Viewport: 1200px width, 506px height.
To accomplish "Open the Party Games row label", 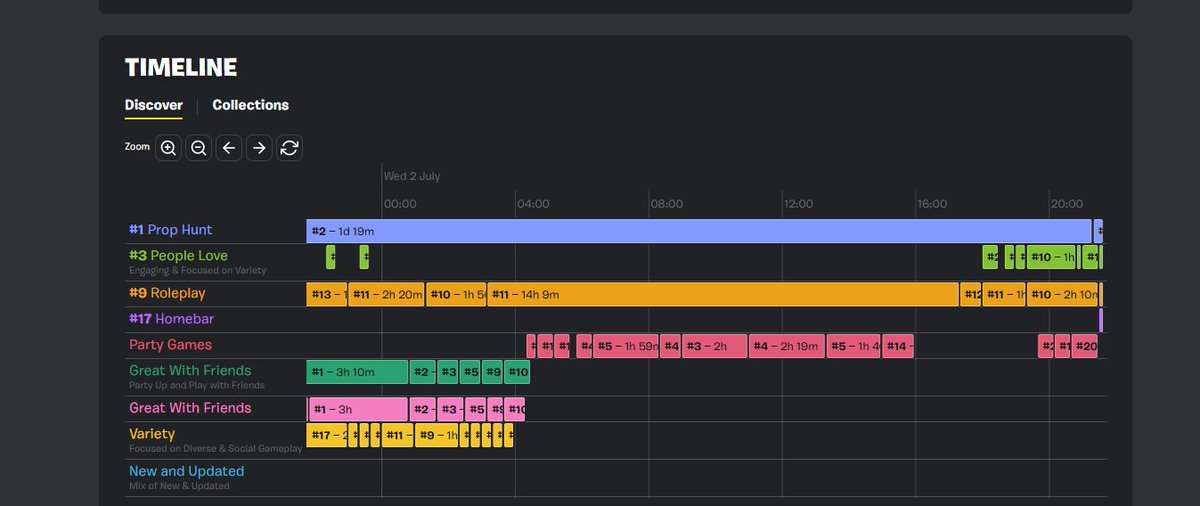I will (170, 345).
